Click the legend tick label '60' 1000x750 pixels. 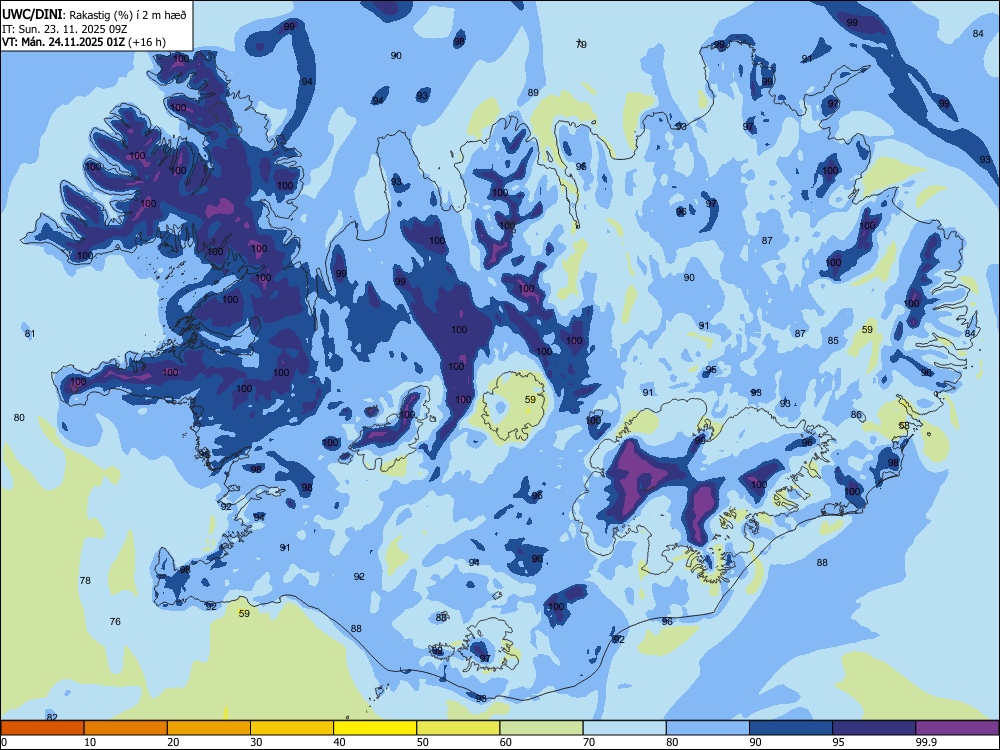(x=506, y=742)
